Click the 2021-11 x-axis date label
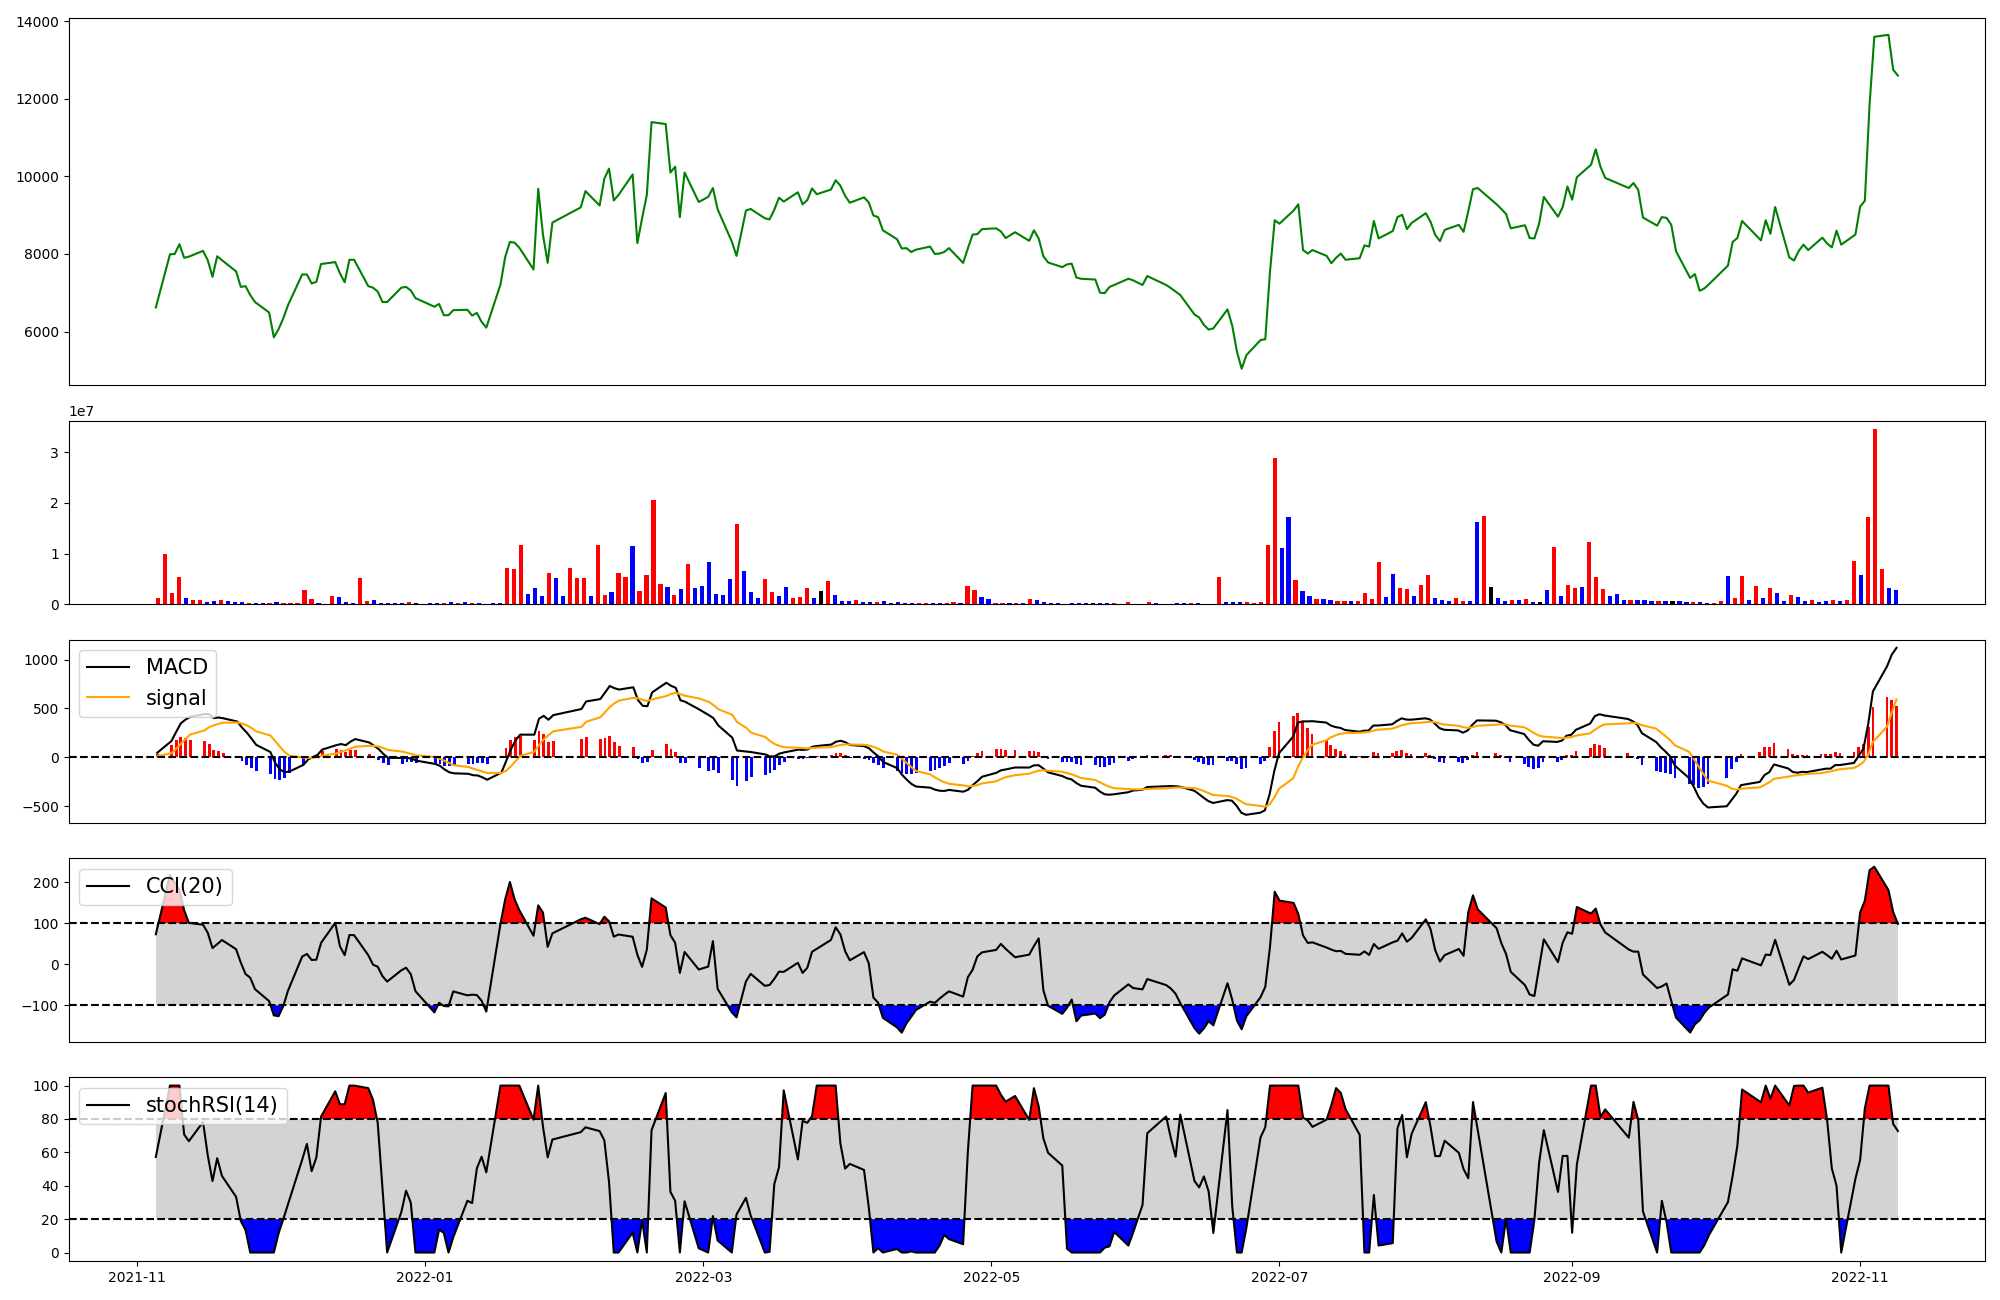This screenshot has height=1300, width=2000. coord(137,1277)
